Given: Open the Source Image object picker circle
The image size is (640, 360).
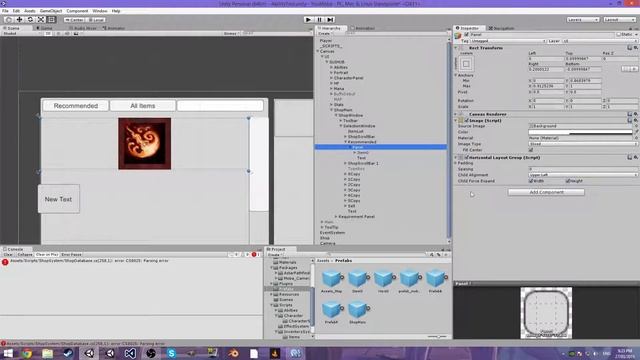Looking at the screenshot, I should point(636,126).
